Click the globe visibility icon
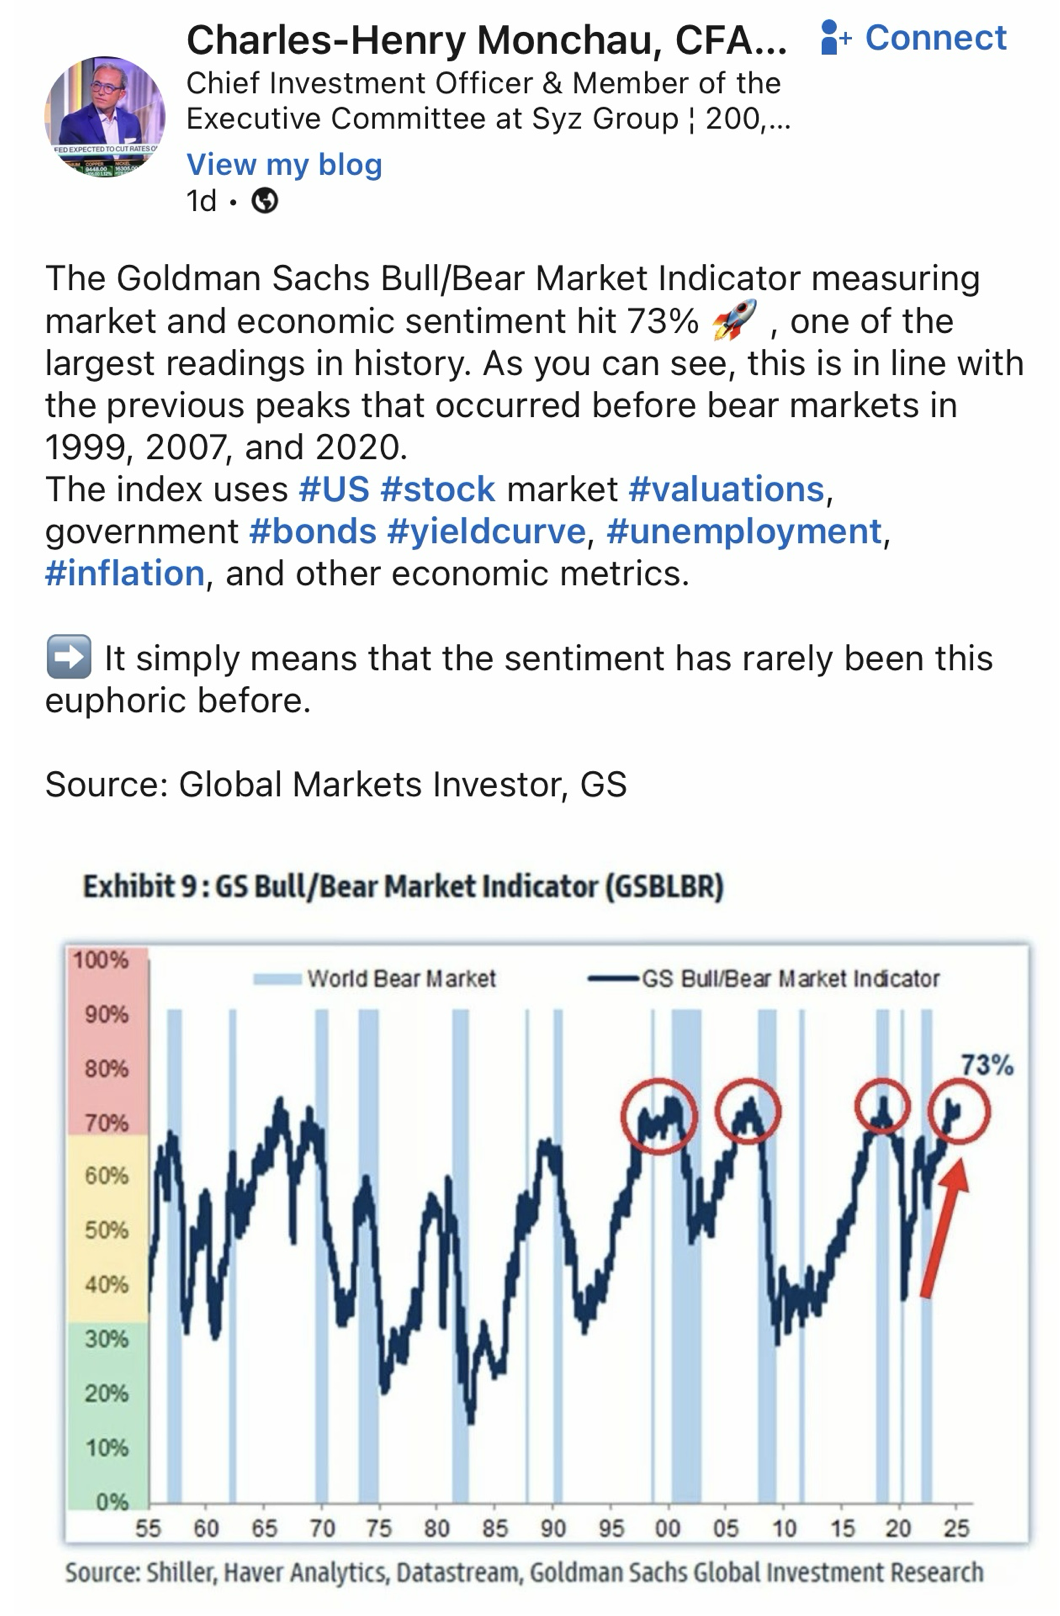 pyautogui.click(x=265, y=201)
